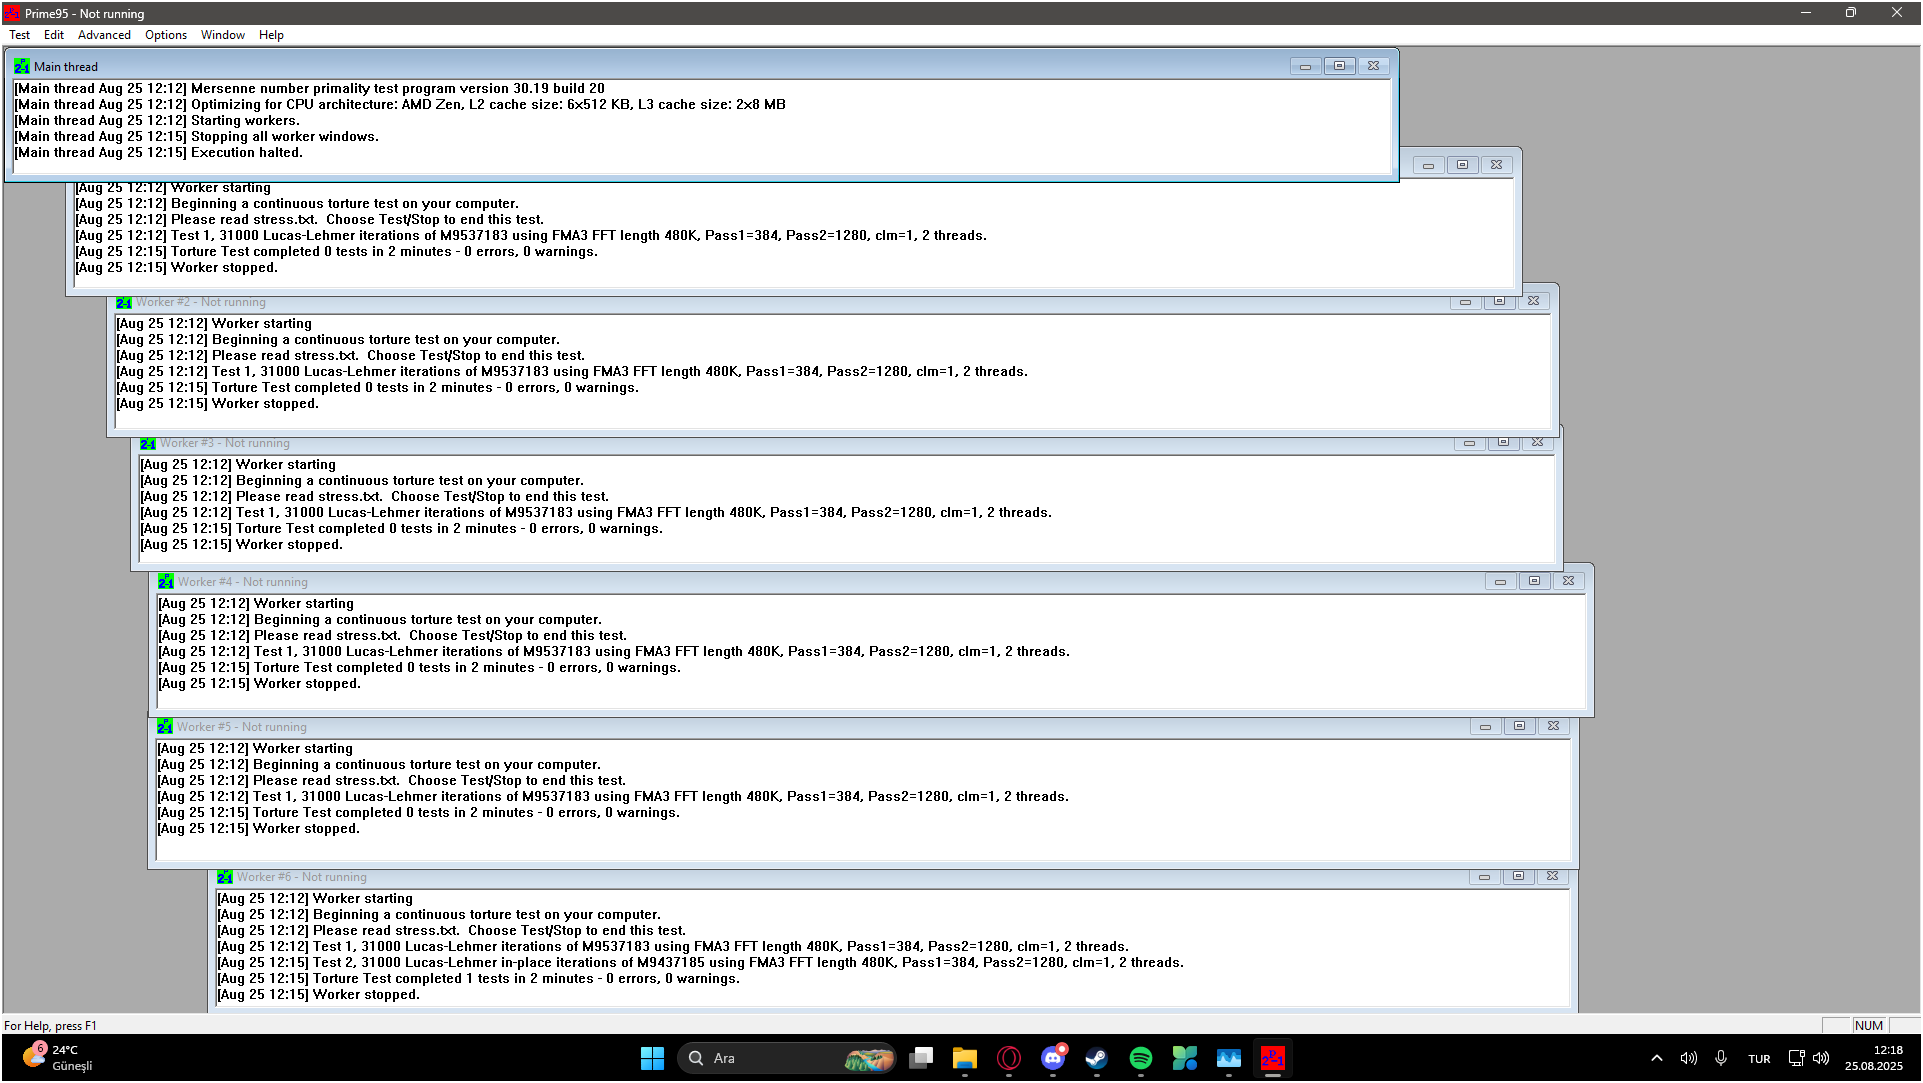Maximize the Worker #5 window
The image size is (1923, 1083).
click(x=1519, y=726)
